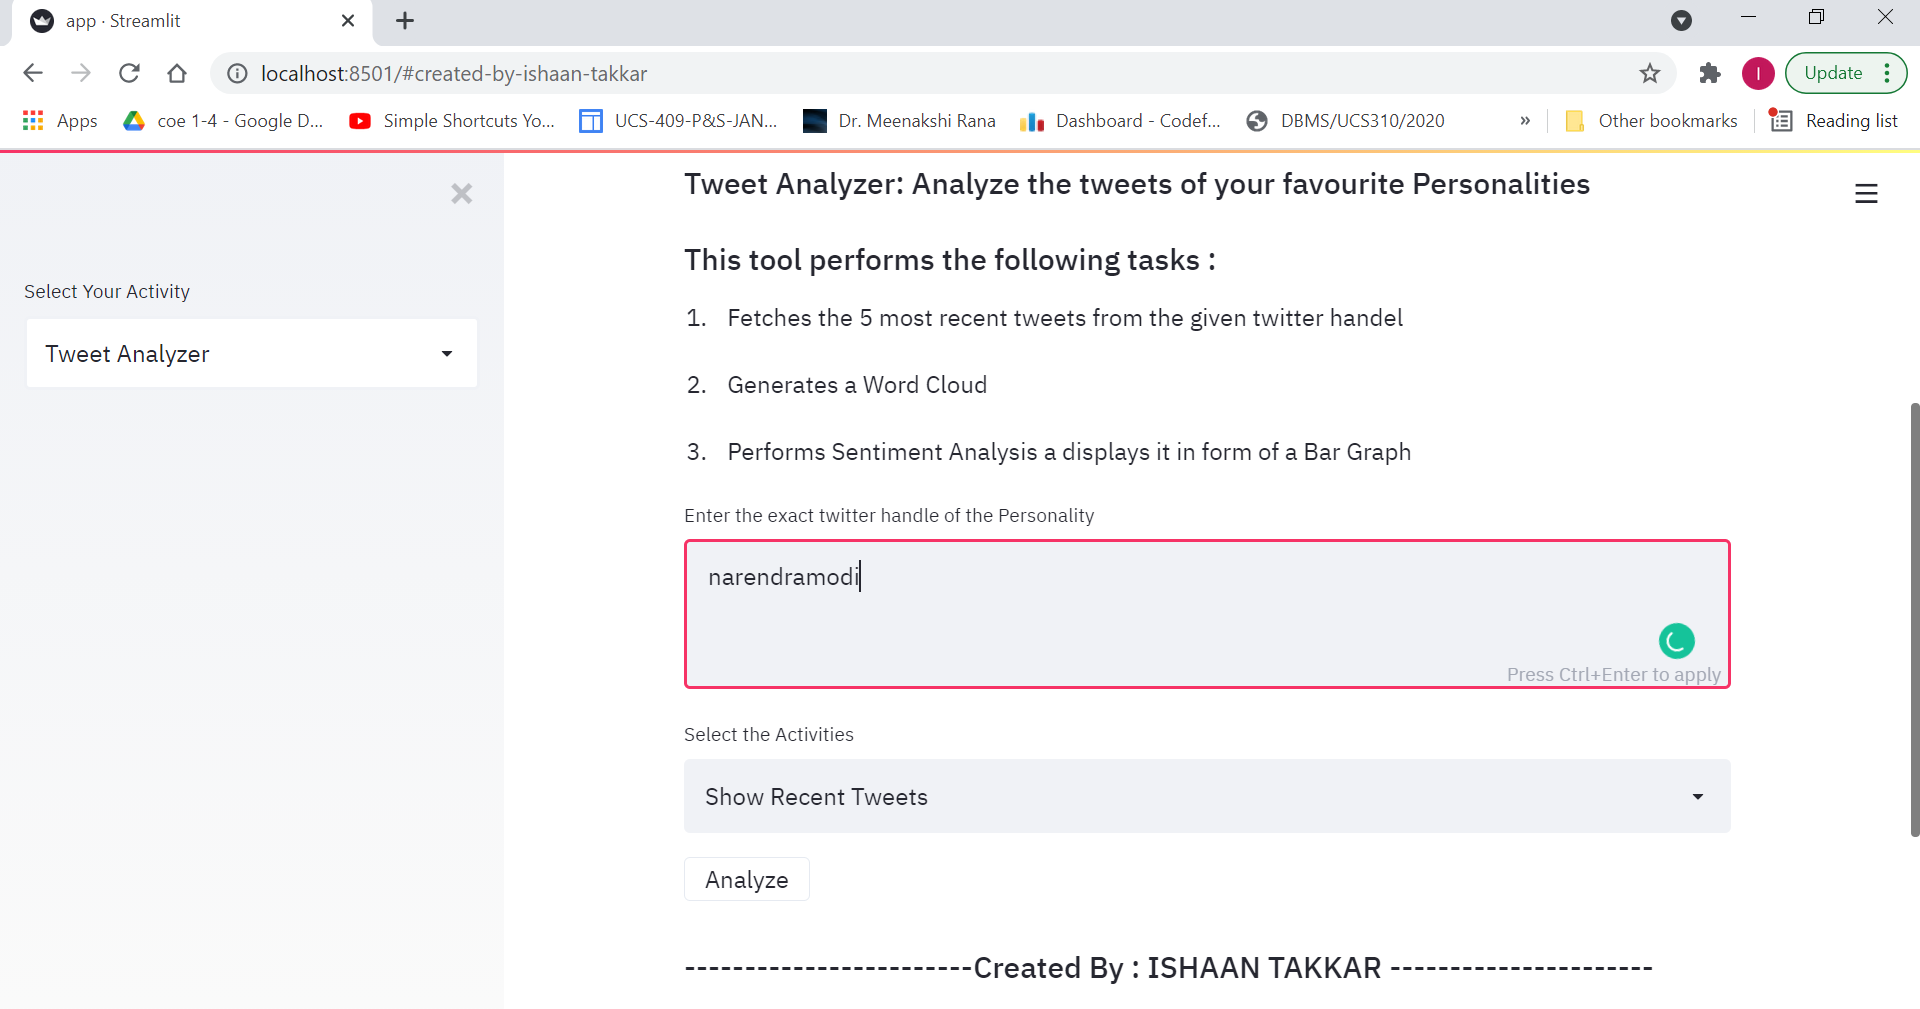Open the home page icon
Screen dimensions: 1920x1009
tap(177, 73)
